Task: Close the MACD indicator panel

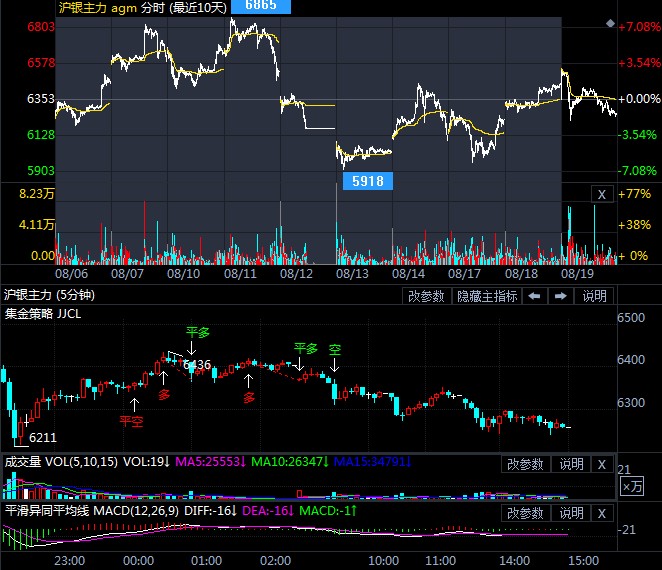Action: 602,513
